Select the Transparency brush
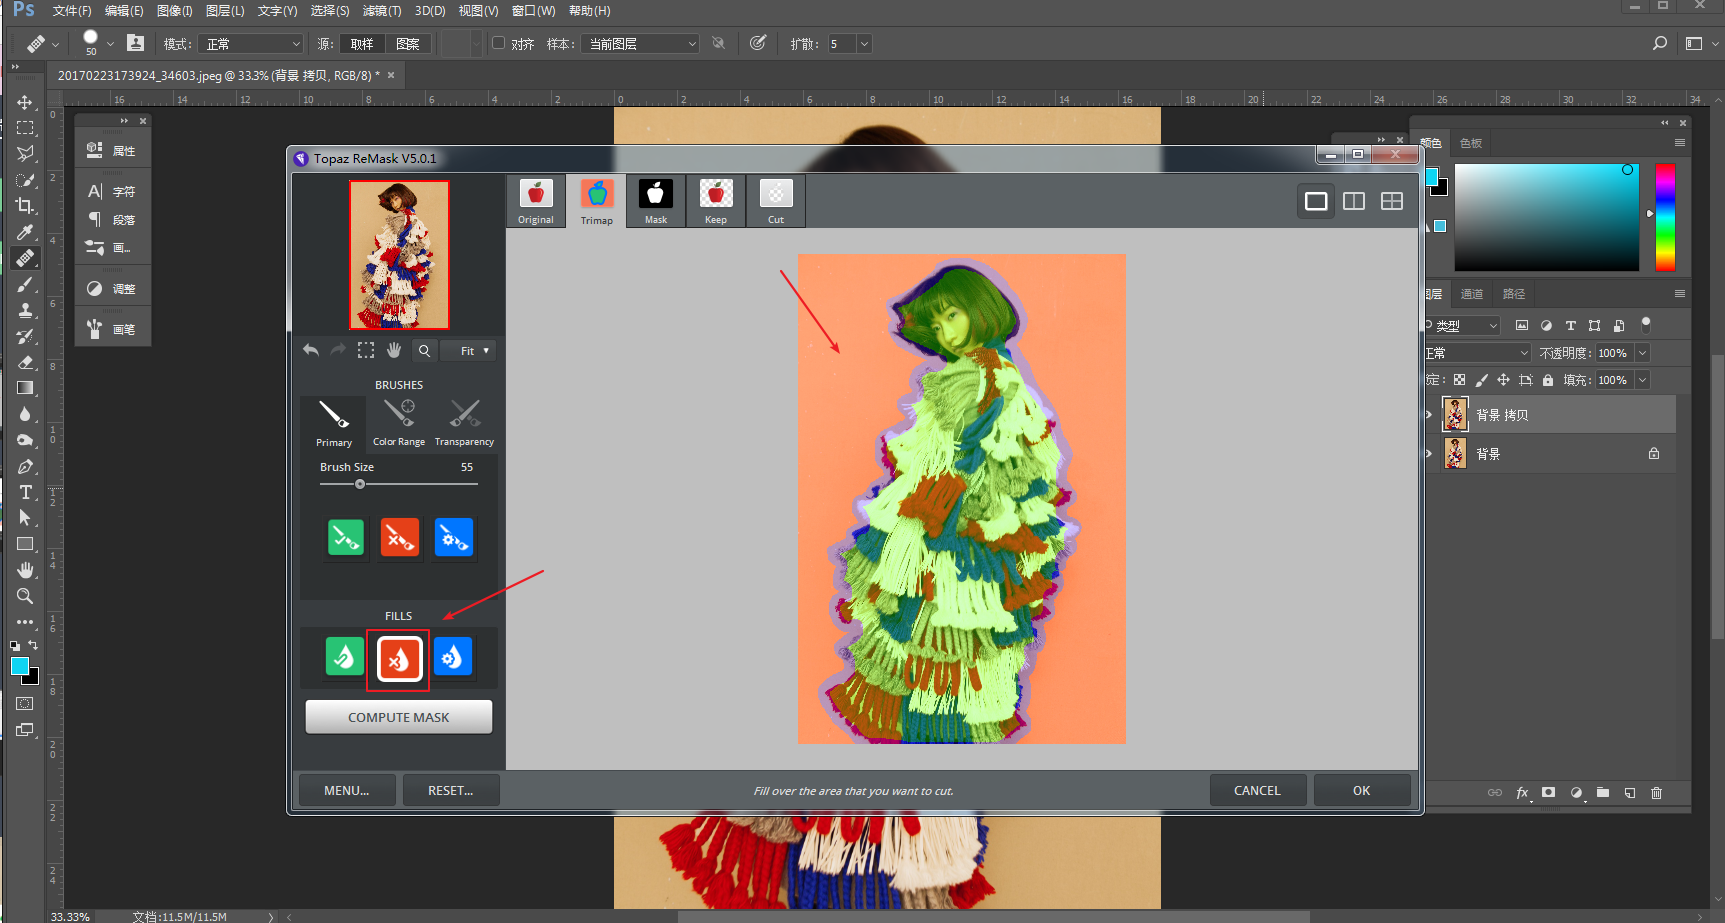The height and width of the screenshot is (923, 1725). (464, 423)
